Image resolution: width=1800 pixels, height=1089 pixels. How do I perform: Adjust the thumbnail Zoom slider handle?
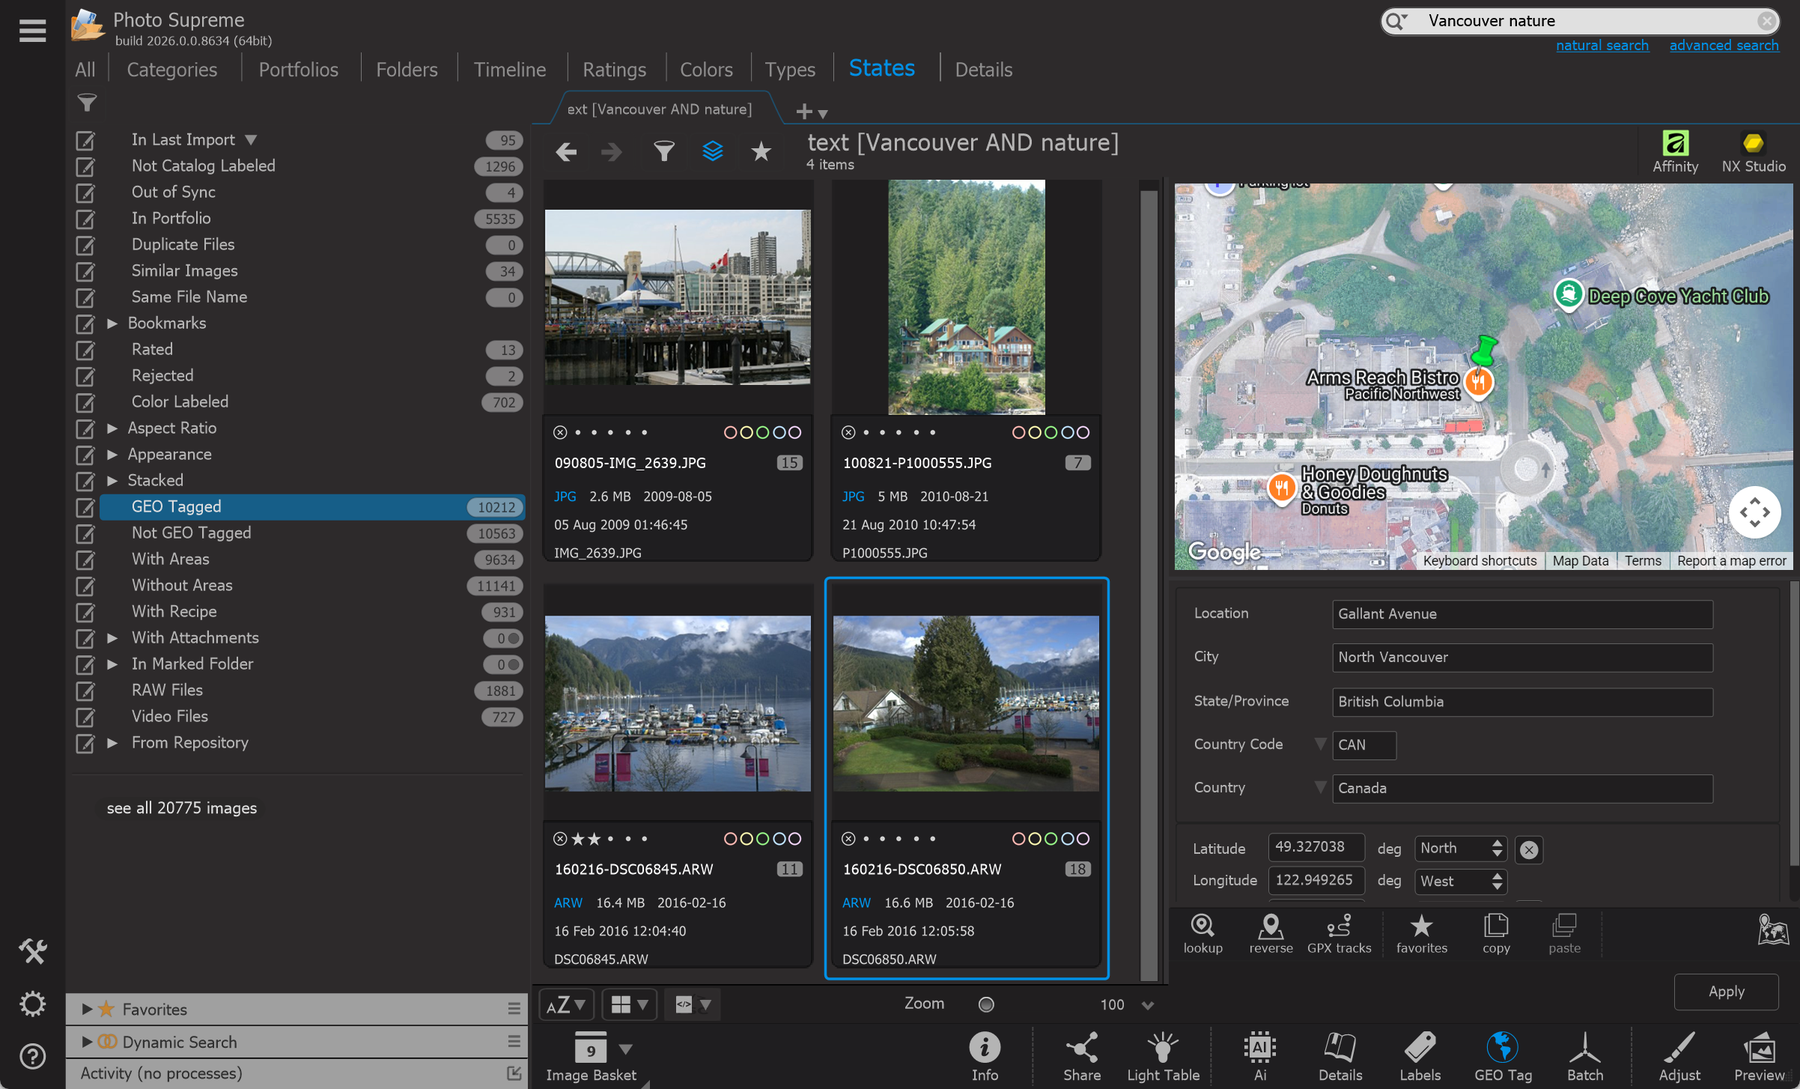tap(986, 1004)
